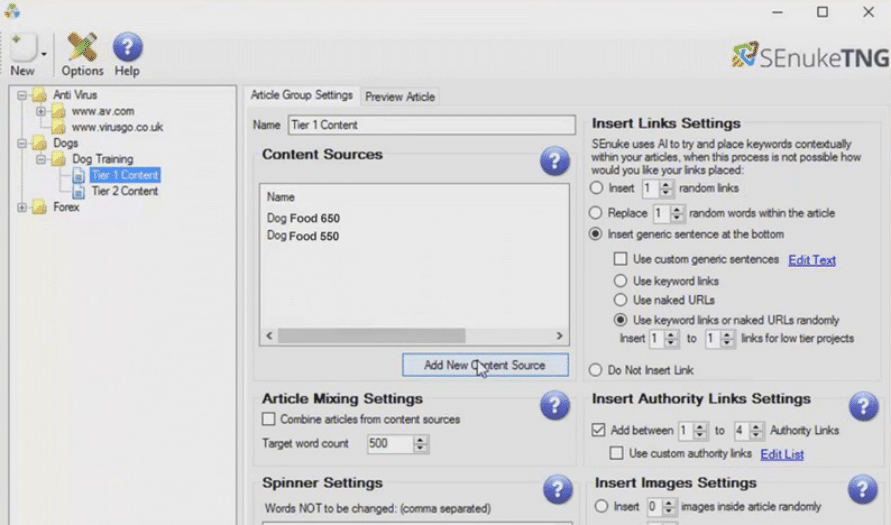Adjust the Insert random links count spinner
The image size is (891, 525).
click(666, 188)
